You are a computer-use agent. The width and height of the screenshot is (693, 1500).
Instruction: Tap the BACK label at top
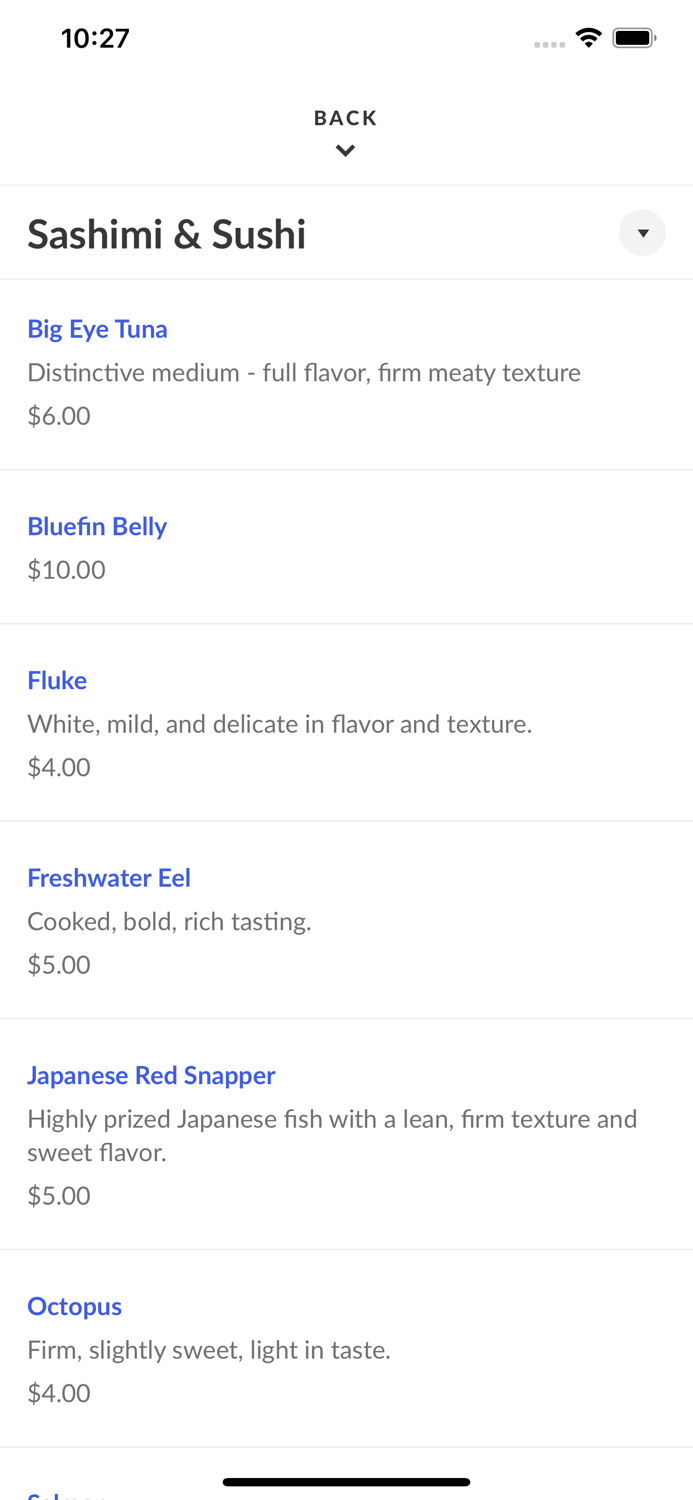[345, 117]
